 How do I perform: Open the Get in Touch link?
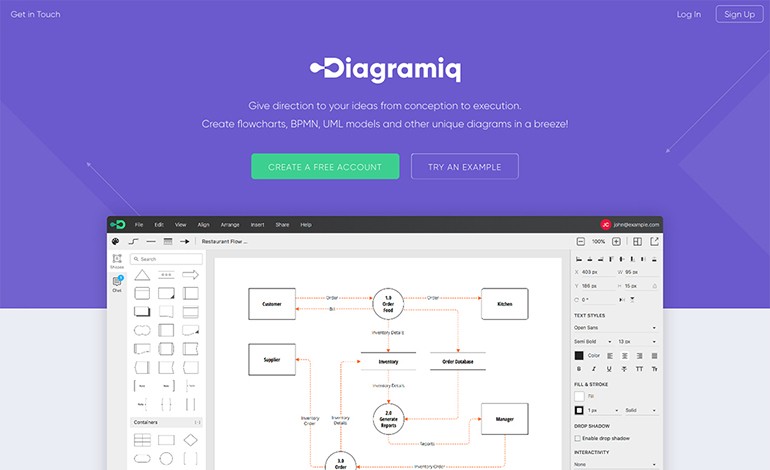(35, 14)
